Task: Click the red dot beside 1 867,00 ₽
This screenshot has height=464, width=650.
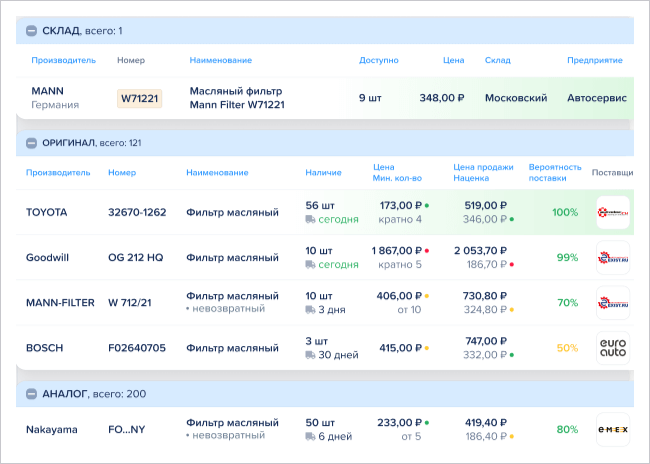Action: pos(427,250)
